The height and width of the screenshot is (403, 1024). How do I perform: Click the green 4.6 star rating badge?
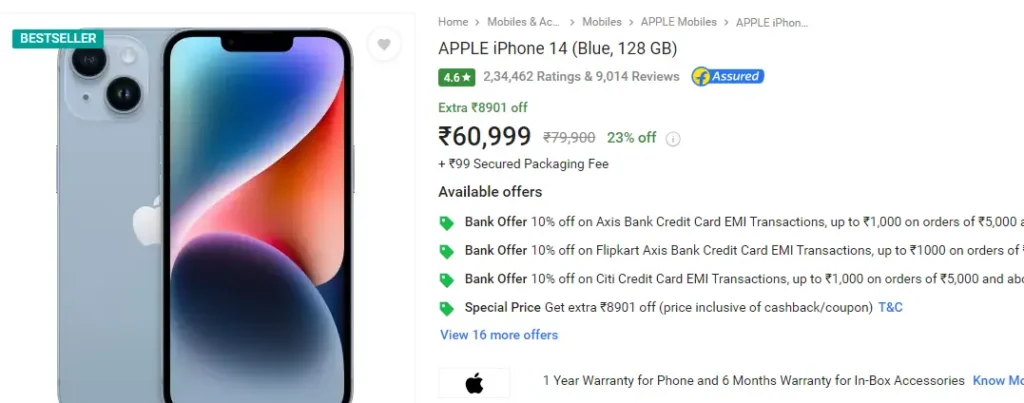(456, 77)
